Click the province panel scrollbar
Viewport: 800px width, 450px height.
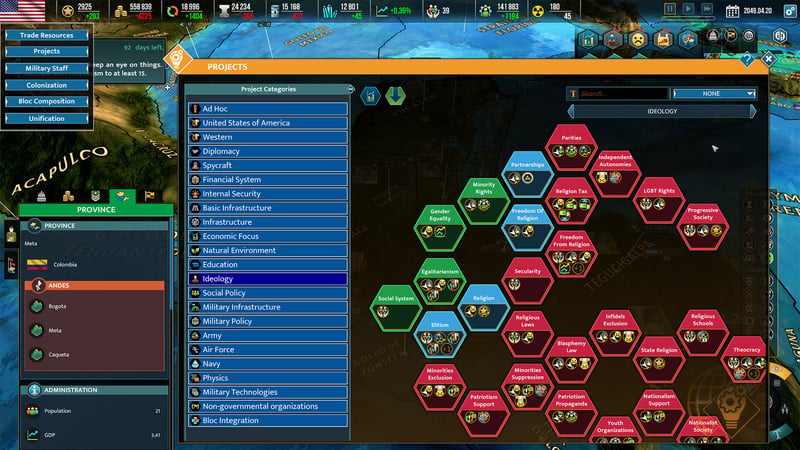coord(171,265)
